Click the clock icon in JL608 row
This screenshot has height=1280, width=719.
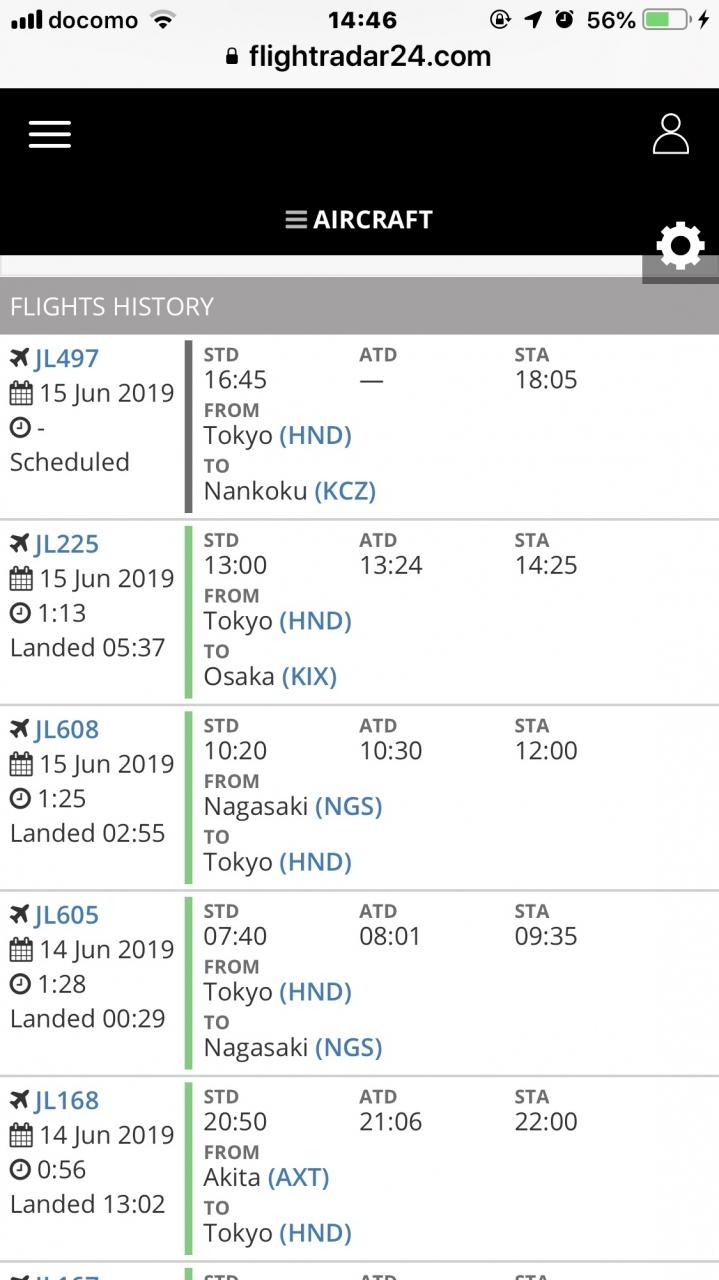tap(20, 799)
